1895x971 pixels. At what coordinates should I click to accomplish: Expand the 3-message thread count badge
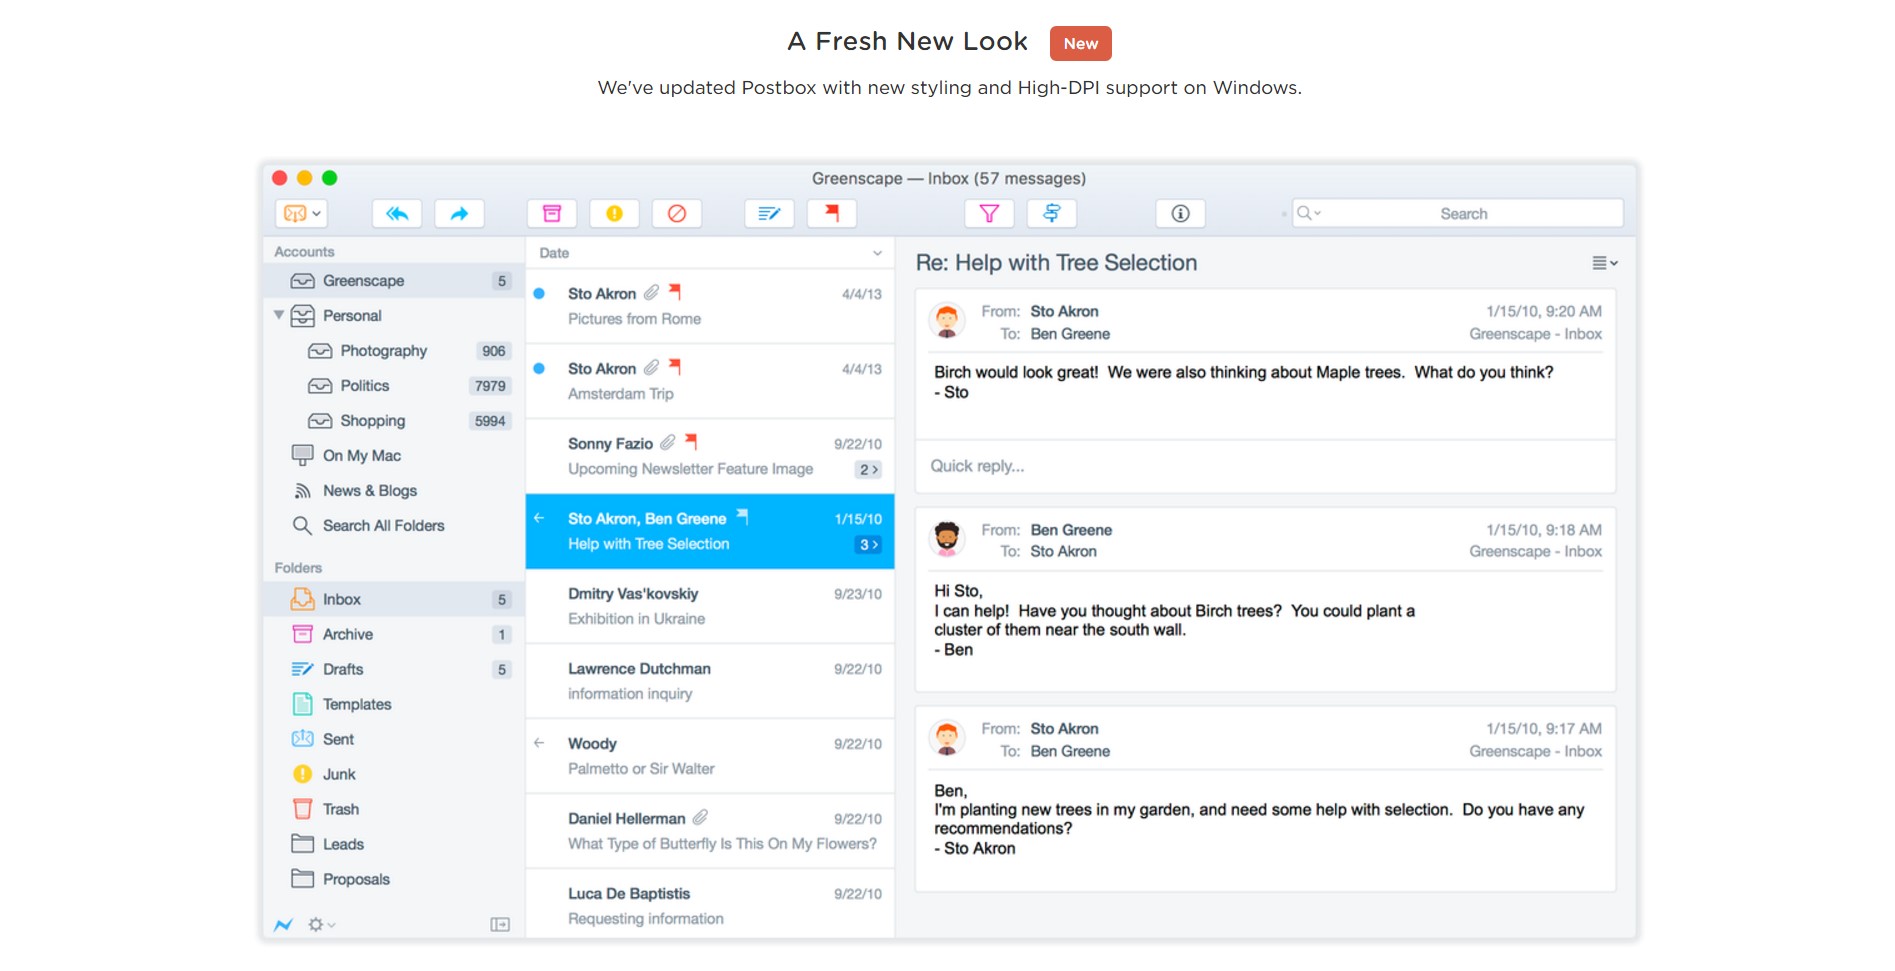pos(868,544)
